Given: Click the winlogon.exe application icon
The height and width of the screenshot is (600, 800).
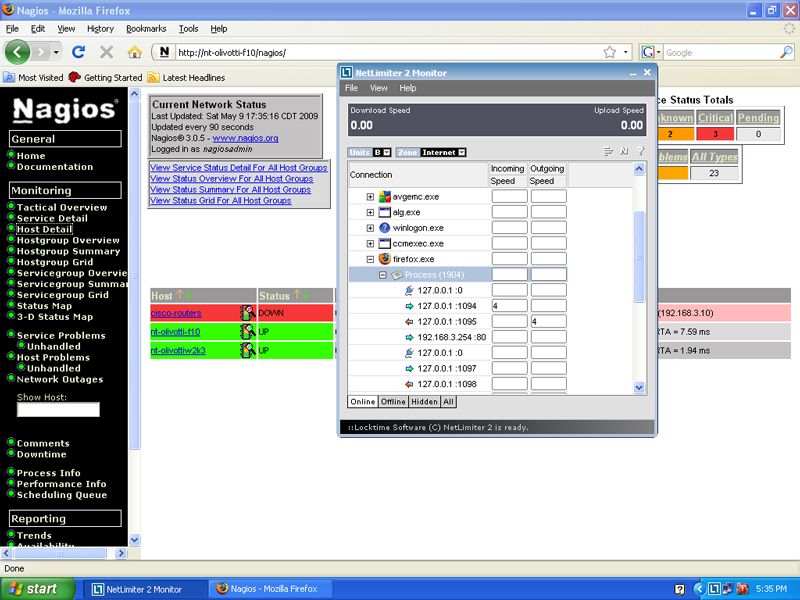Looking at the screenshot, I should pos(385,228).
